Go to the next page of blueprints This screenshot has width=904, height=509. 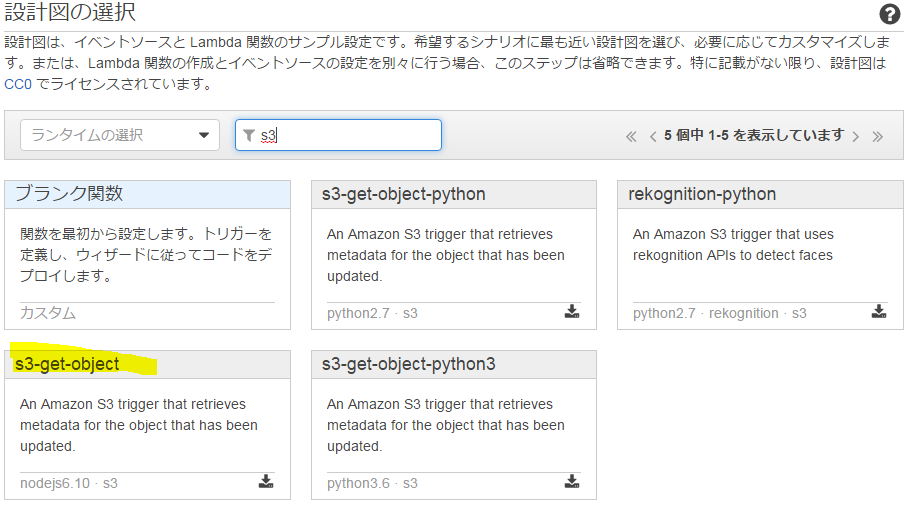click(856, 137)
